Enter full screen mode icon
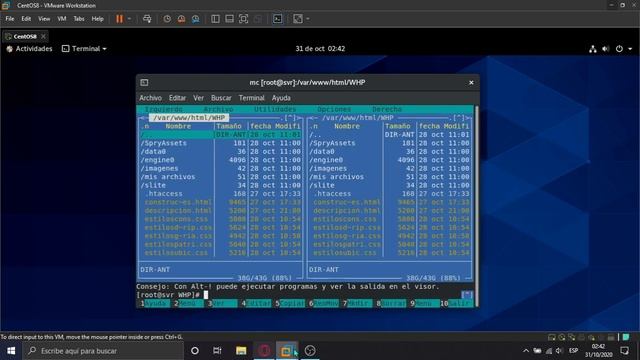Viewport: 640px width, 360px height. pyautogui.click(x=243, y=19)
